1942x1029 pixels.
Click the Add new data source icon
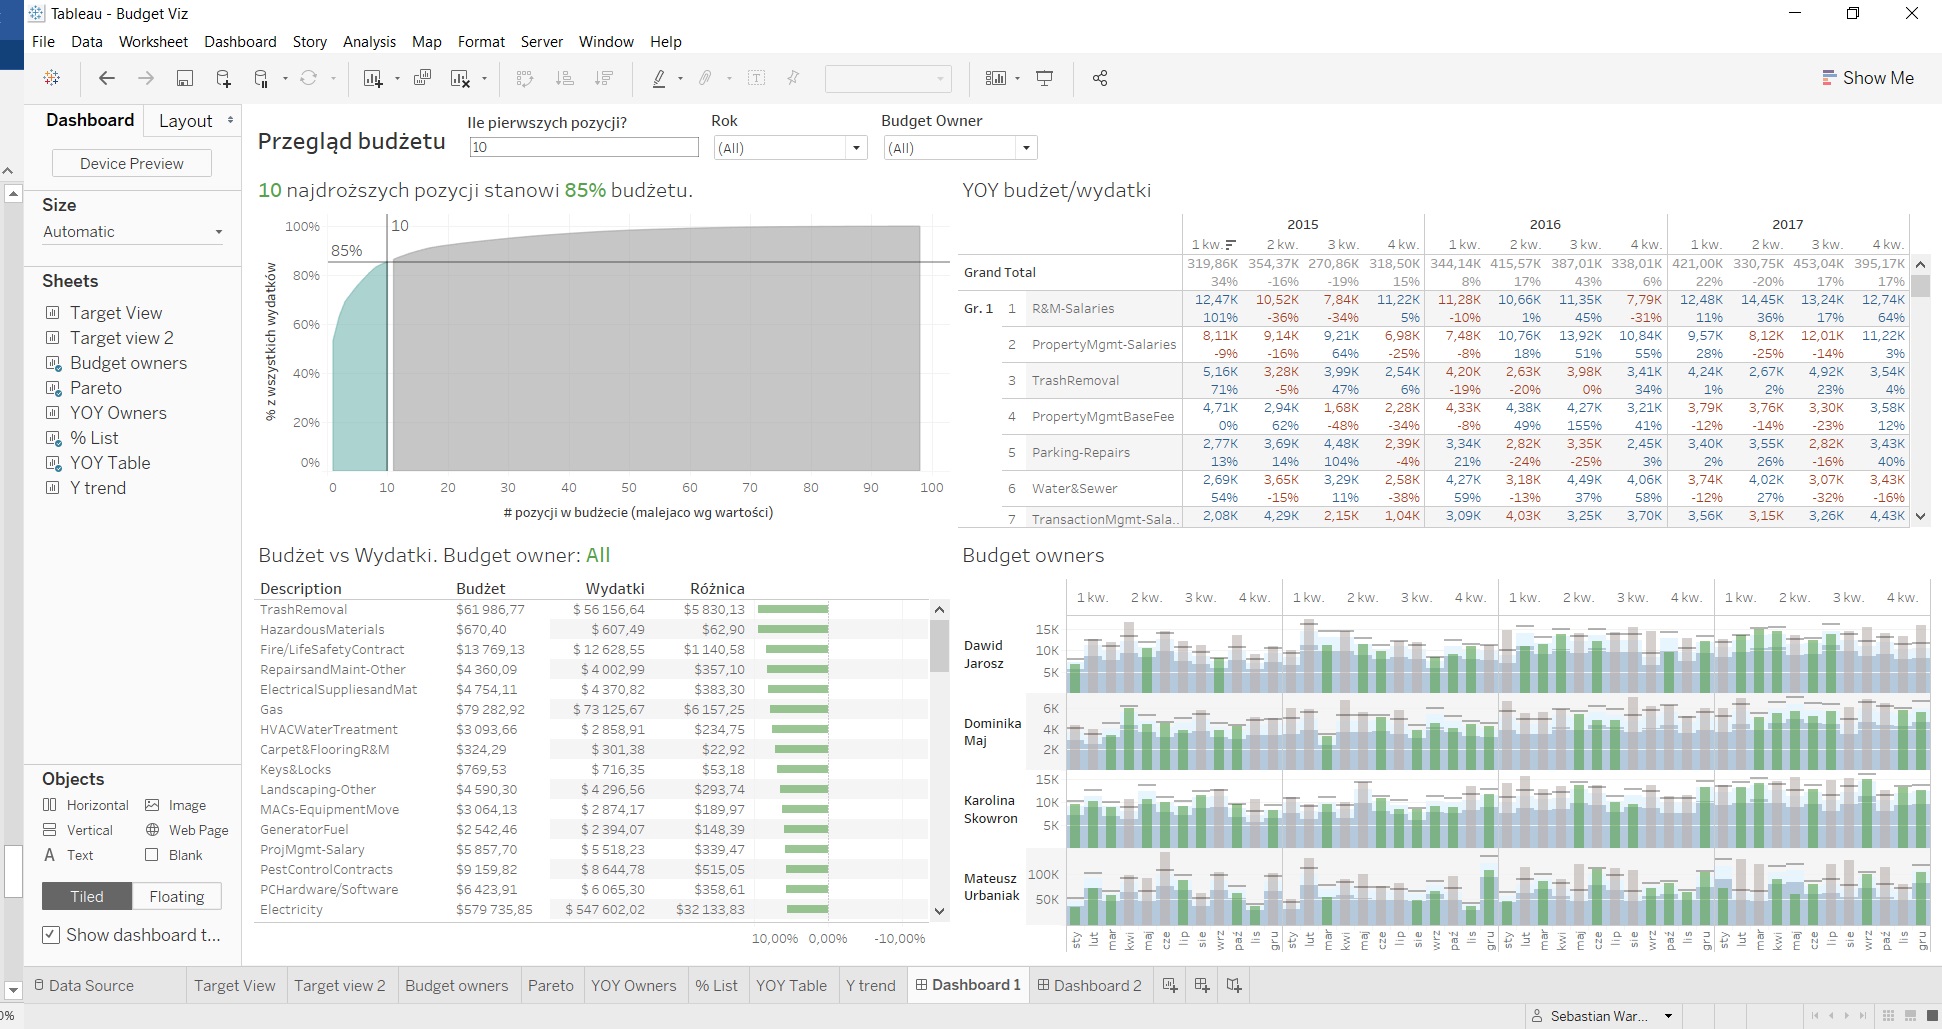pyautogui.click(x=223, y=78)
